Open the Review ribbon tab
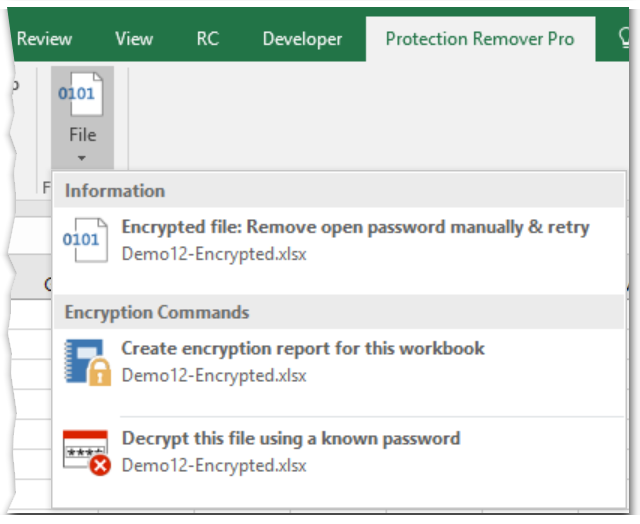The height and width of the screenshot is (524, 640). [x=44, y=39]
